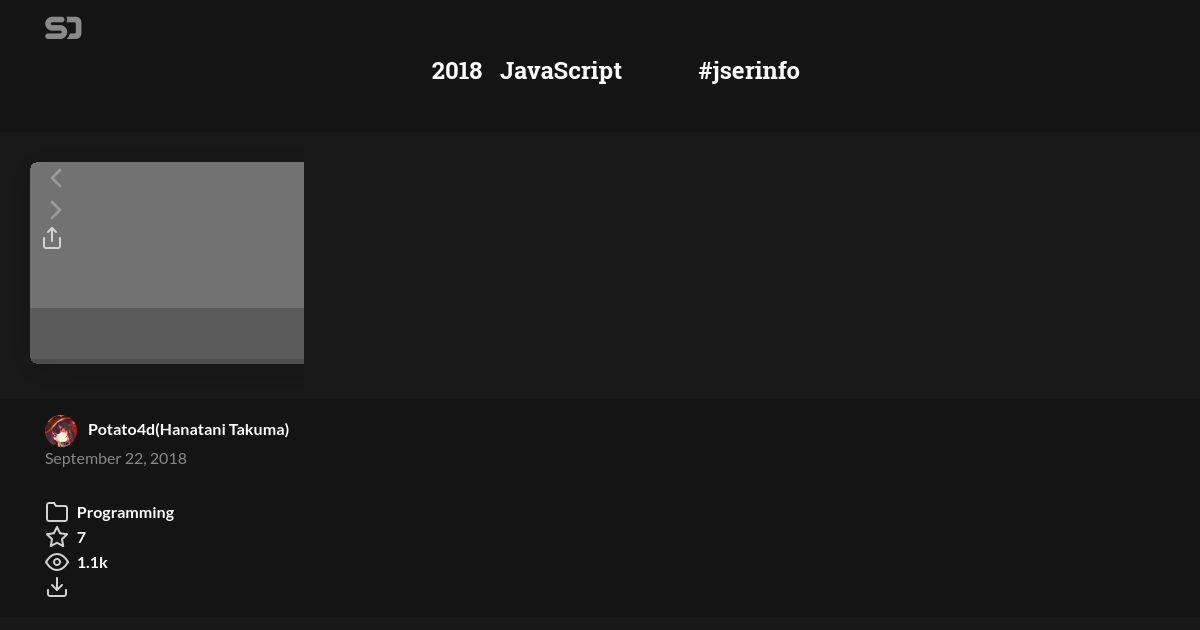The width and height of the screenshot is (1200, 630).
Task: Click the slide progress bar strip
Action: click(167, 361)
